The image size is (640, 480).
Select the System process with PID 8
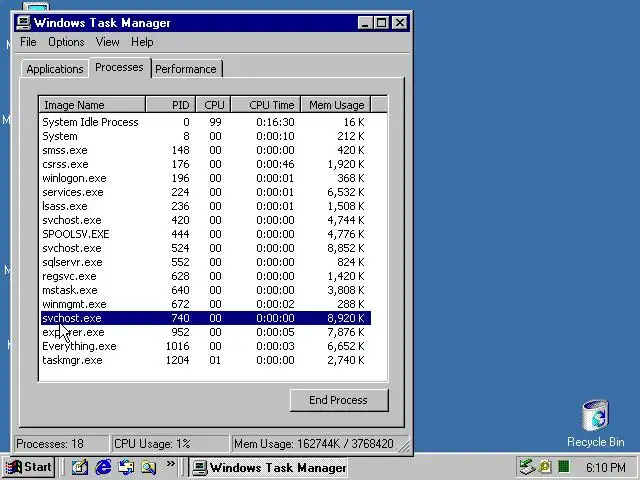click(x=206, y=136)
